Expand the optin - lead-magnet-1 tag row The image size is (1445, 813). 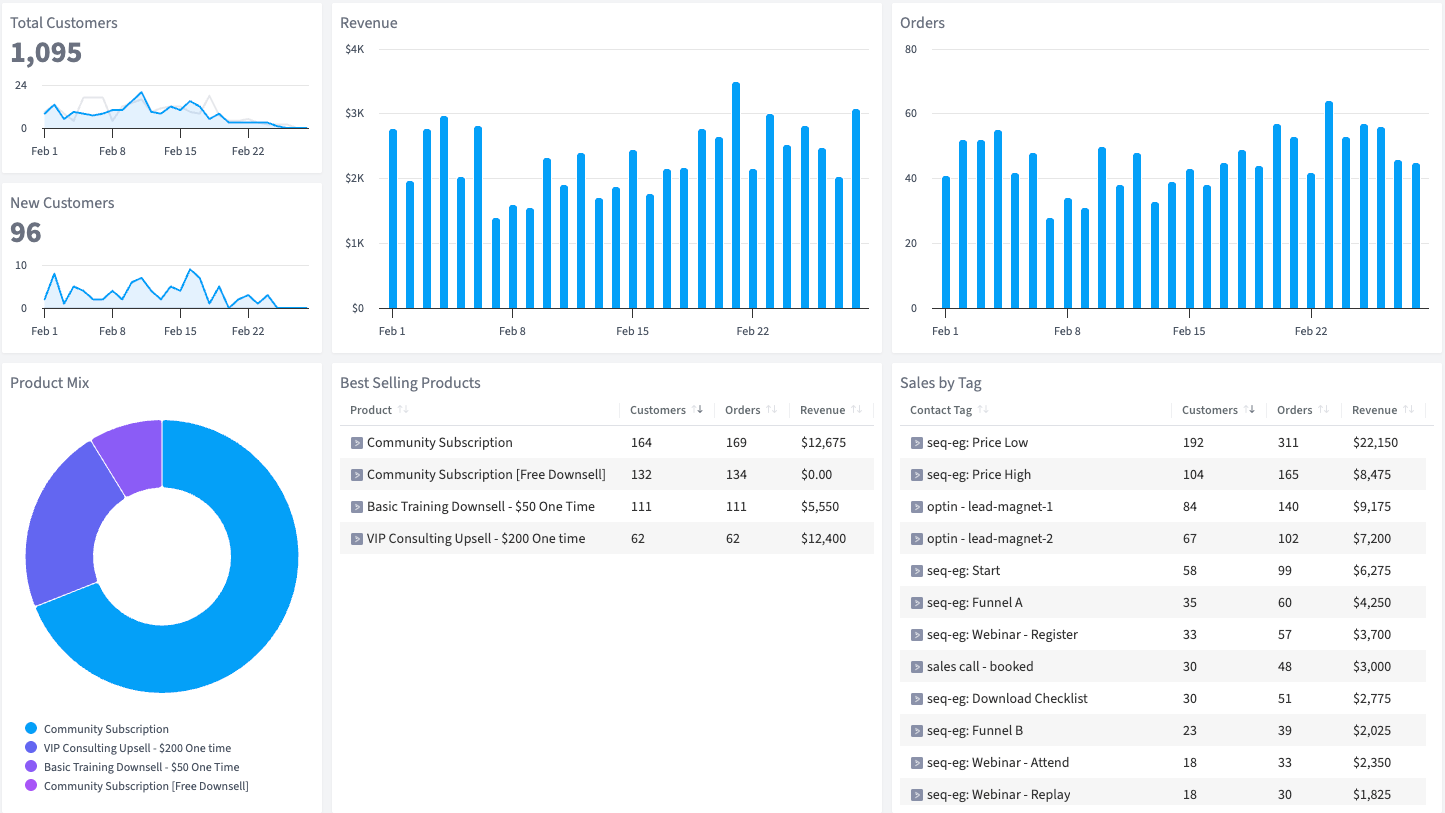point(916,507)
